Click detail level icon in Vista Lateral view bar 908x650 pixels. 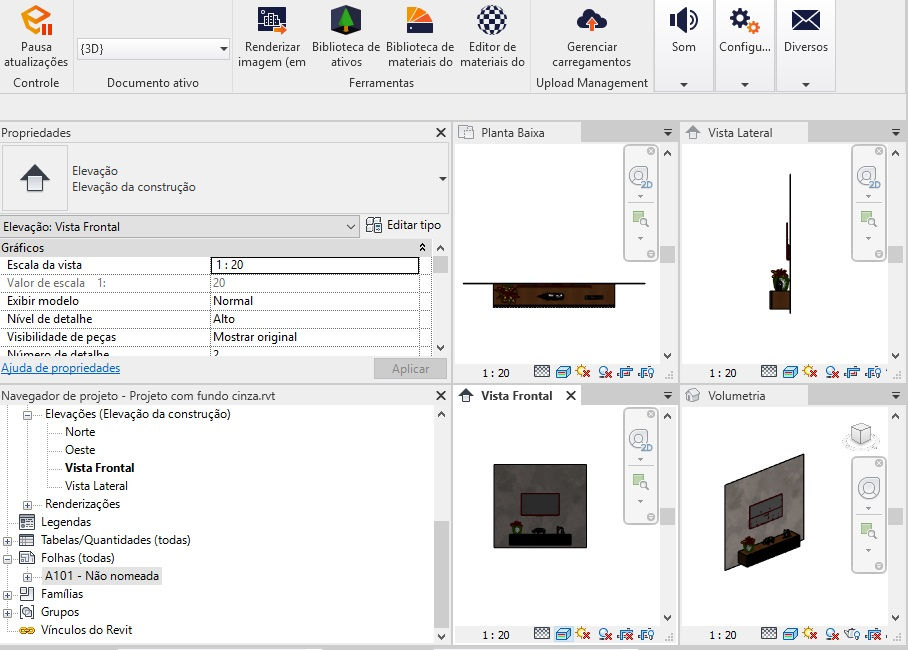[x=768, y=372]
